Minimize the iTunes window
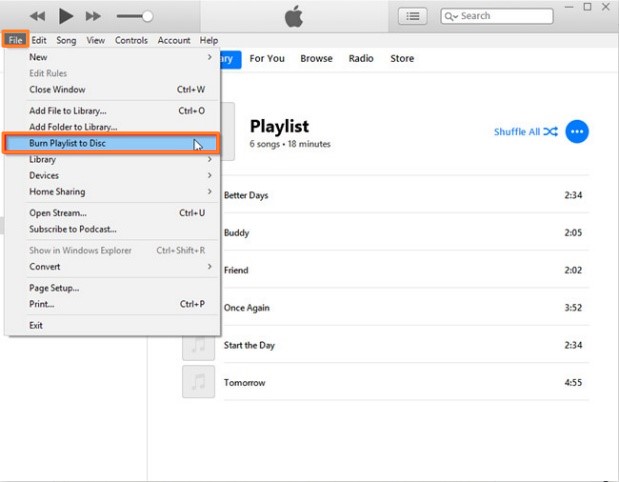The height and width of the screenshot is (482, 619). [x=569, y=7]
